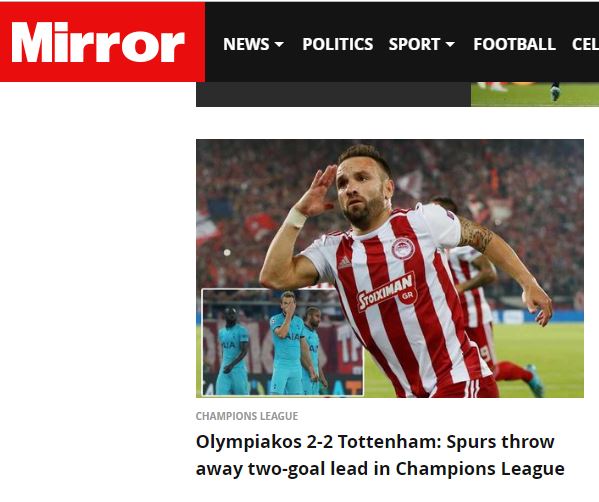The height and width of the screenshot is (502, 599).
Task: Click the Stoiximan sponsor logo on the shirt
Action: tap(387, 291)
